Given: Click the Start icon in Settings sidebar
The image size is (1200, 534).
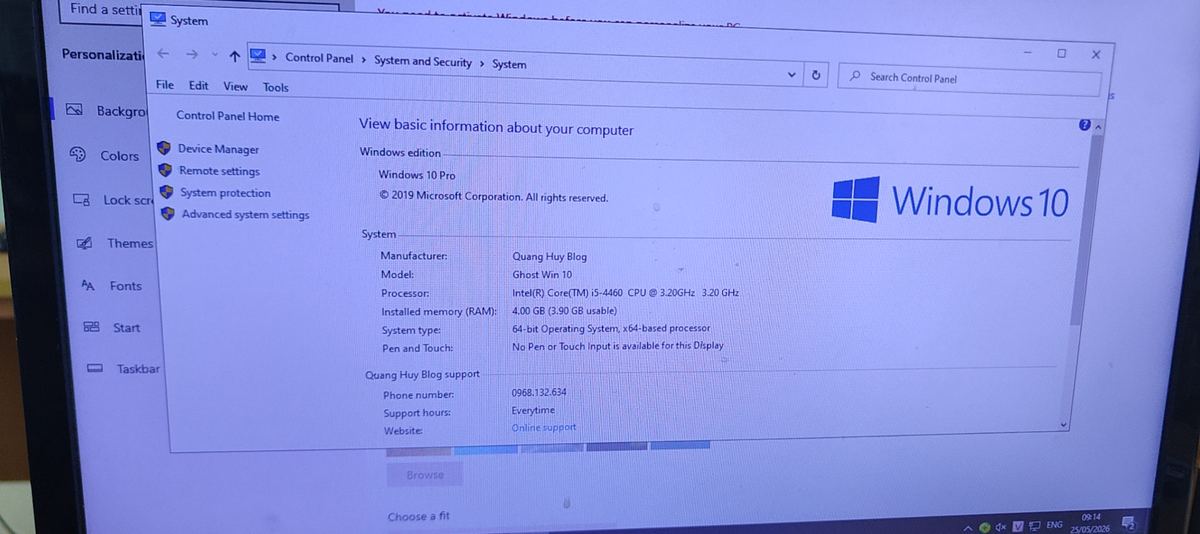Looking at the screenshot, I should tap(91, 327).
